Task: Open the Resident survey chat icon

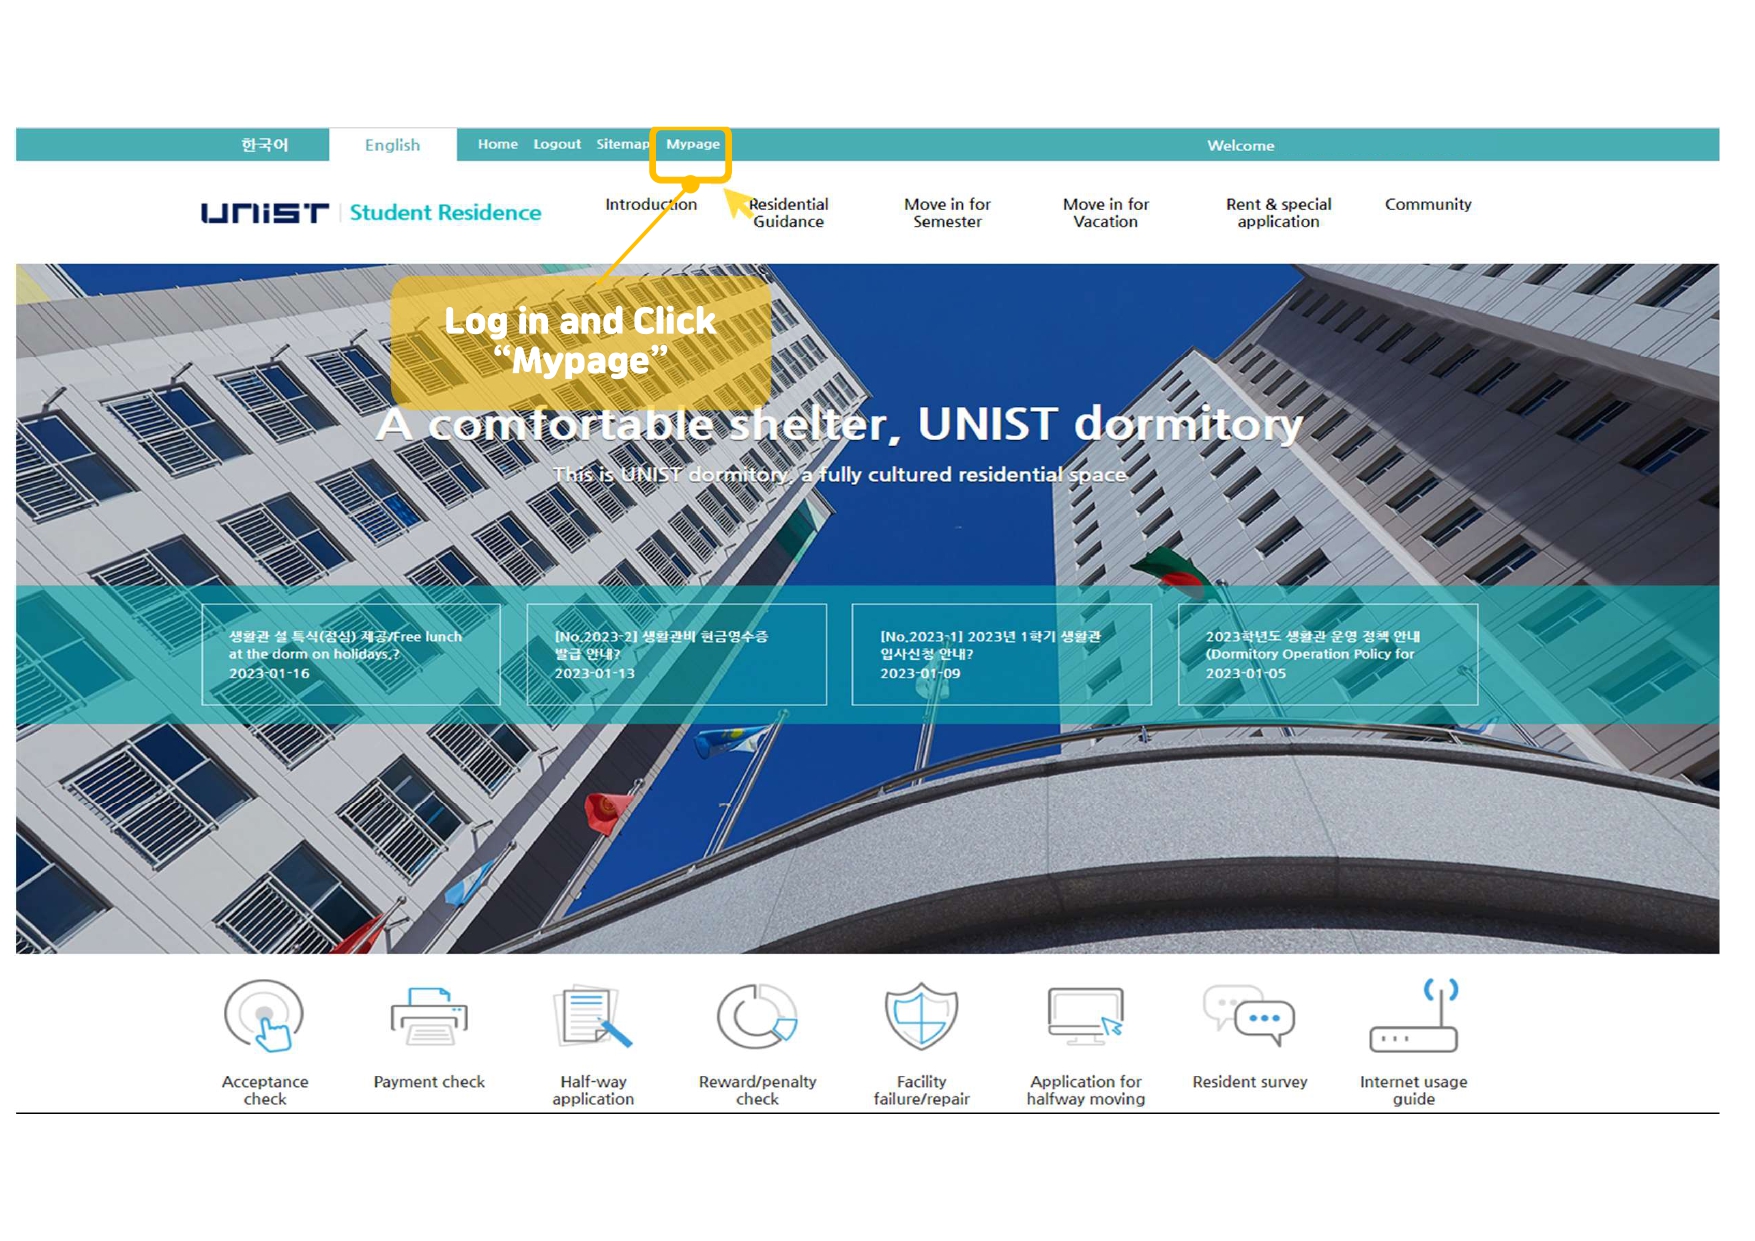Action: click(1249, 1016)
